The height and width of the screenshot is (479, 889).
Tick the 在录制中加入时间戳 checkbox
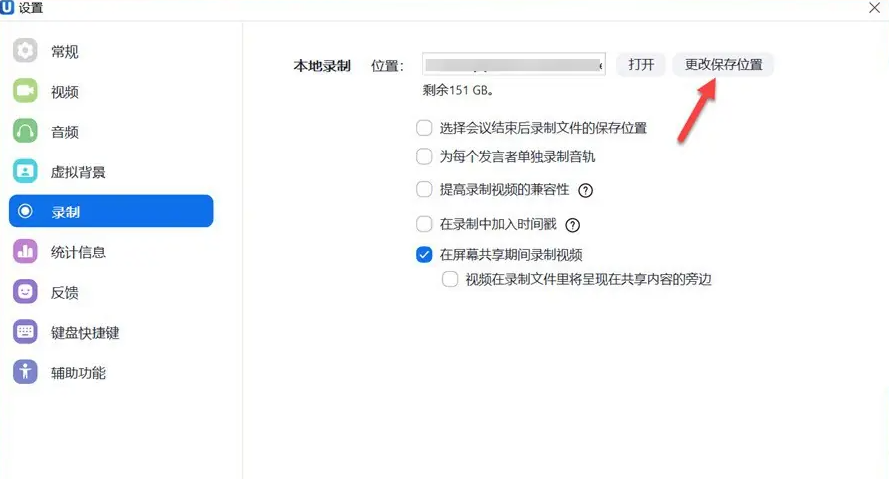tap(424, 224)
